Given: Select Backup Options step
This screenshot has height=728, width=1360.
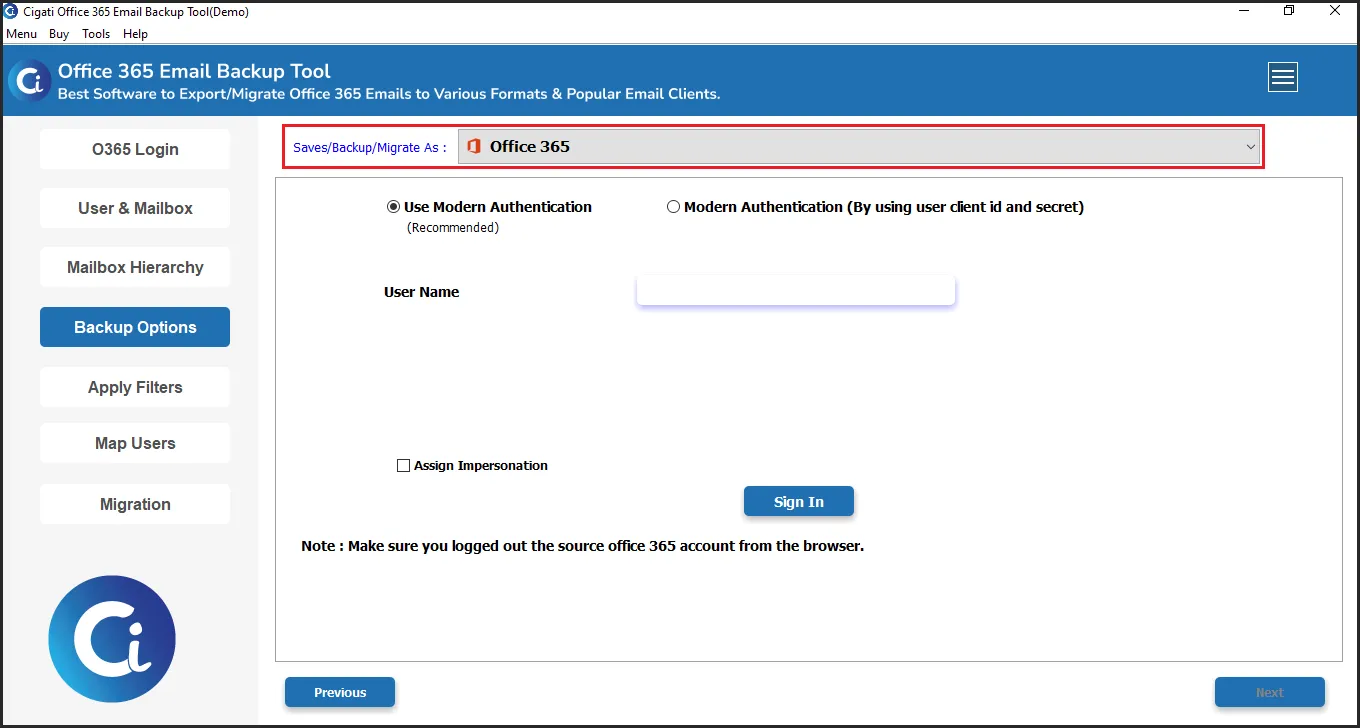Looking at the screenshot, I should [135, 327].
